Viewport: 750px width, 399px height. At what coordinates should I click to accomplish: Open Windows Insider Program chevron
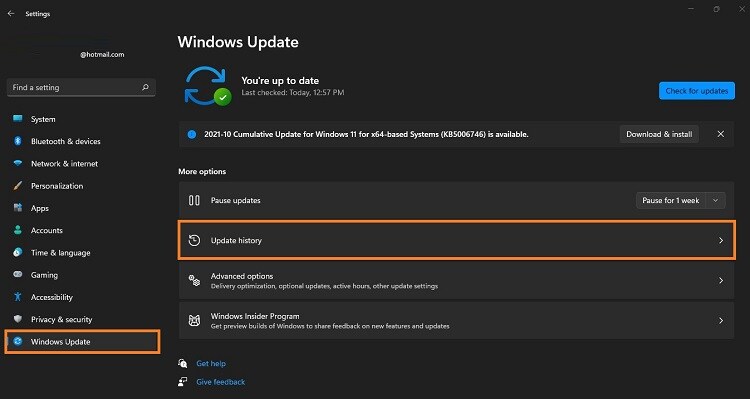coord(721,321)
